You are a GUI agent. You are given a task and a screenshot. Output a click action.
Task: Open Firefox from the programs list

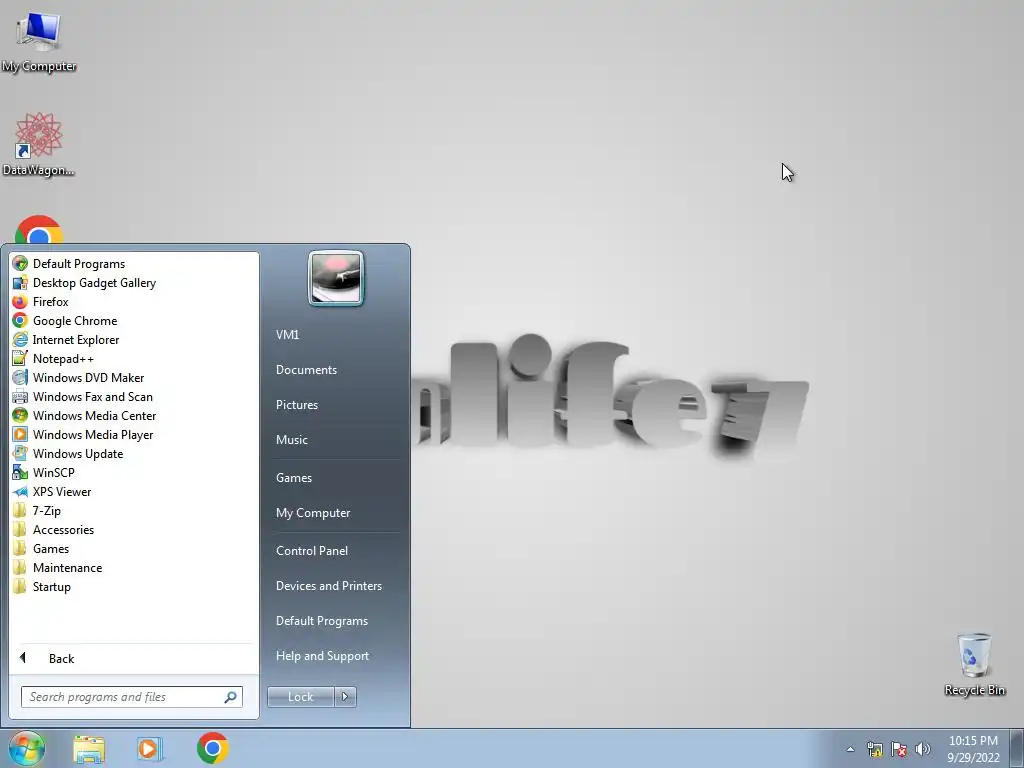(40, 302)
